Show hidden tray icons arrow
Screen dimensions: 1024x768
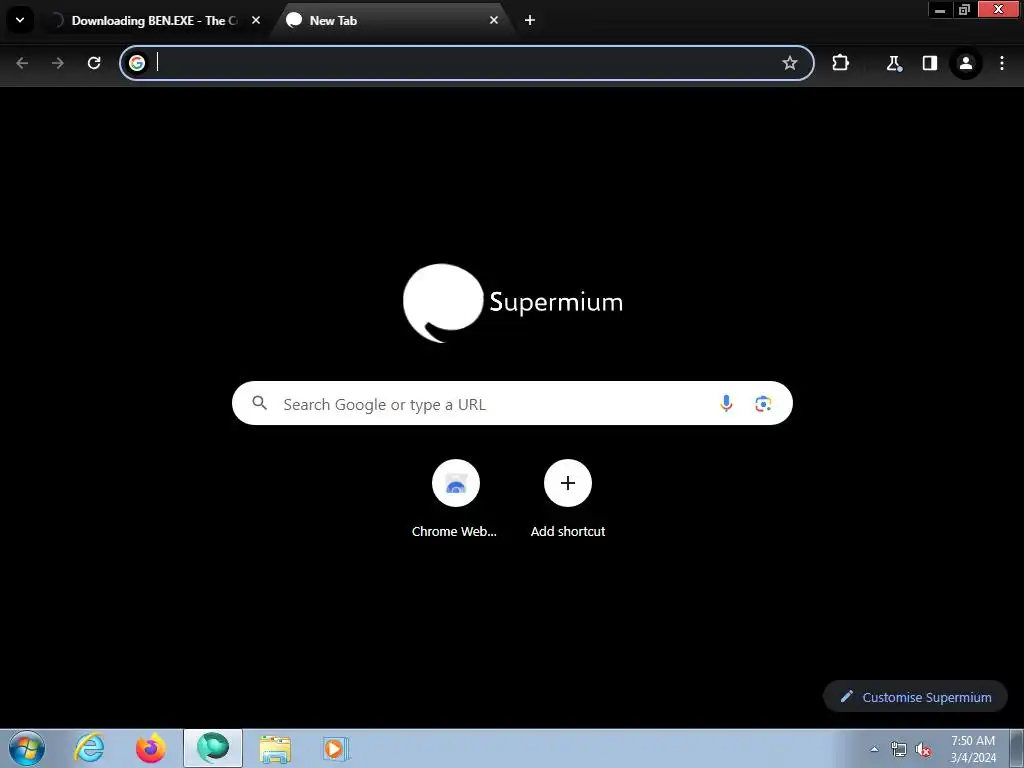(x=874, y=749)
